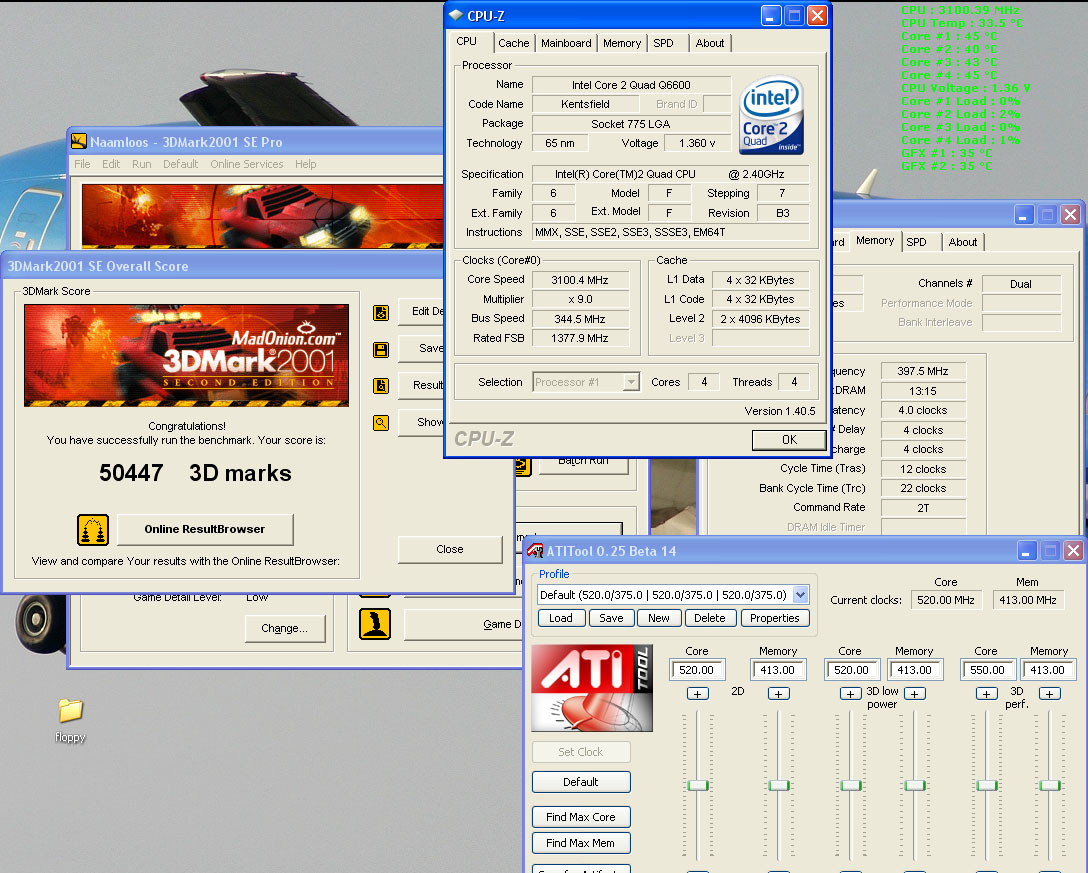Increase the 2D Core clock with plus button
Screen dimensions: 1088x873
tap(697, 694)
